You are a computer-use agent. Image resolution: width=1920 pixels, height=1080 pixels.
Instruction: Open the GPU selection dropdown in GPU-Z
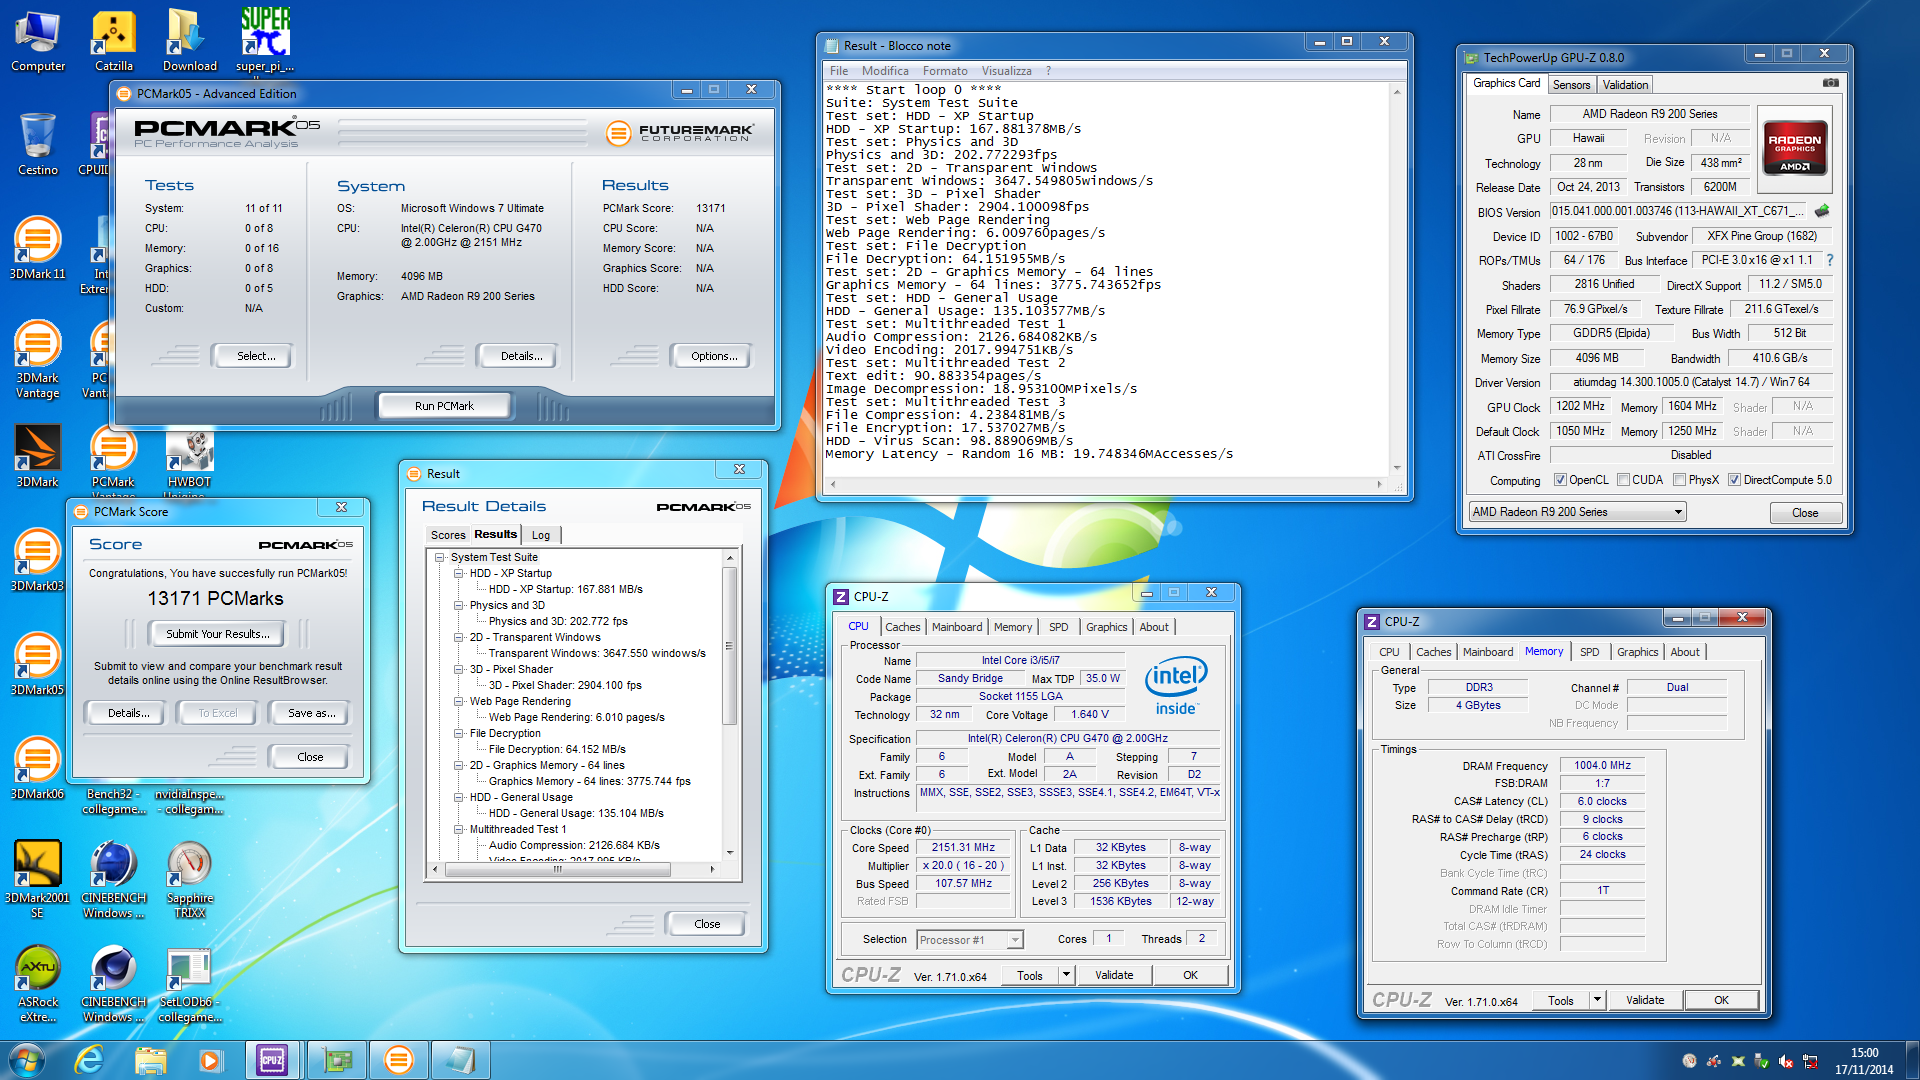point(1577,512)
